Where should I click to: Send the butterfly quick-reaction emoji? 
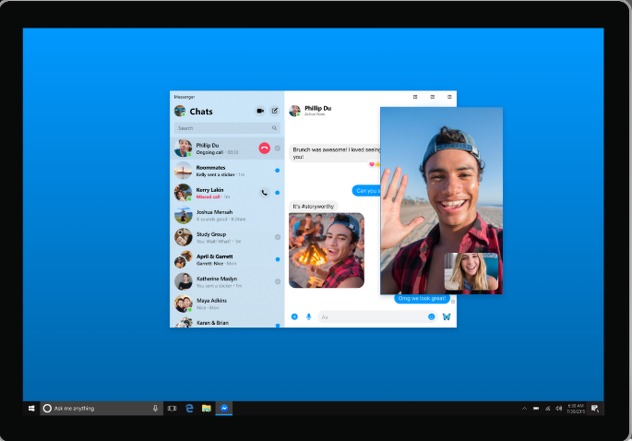tap(447, 317)
